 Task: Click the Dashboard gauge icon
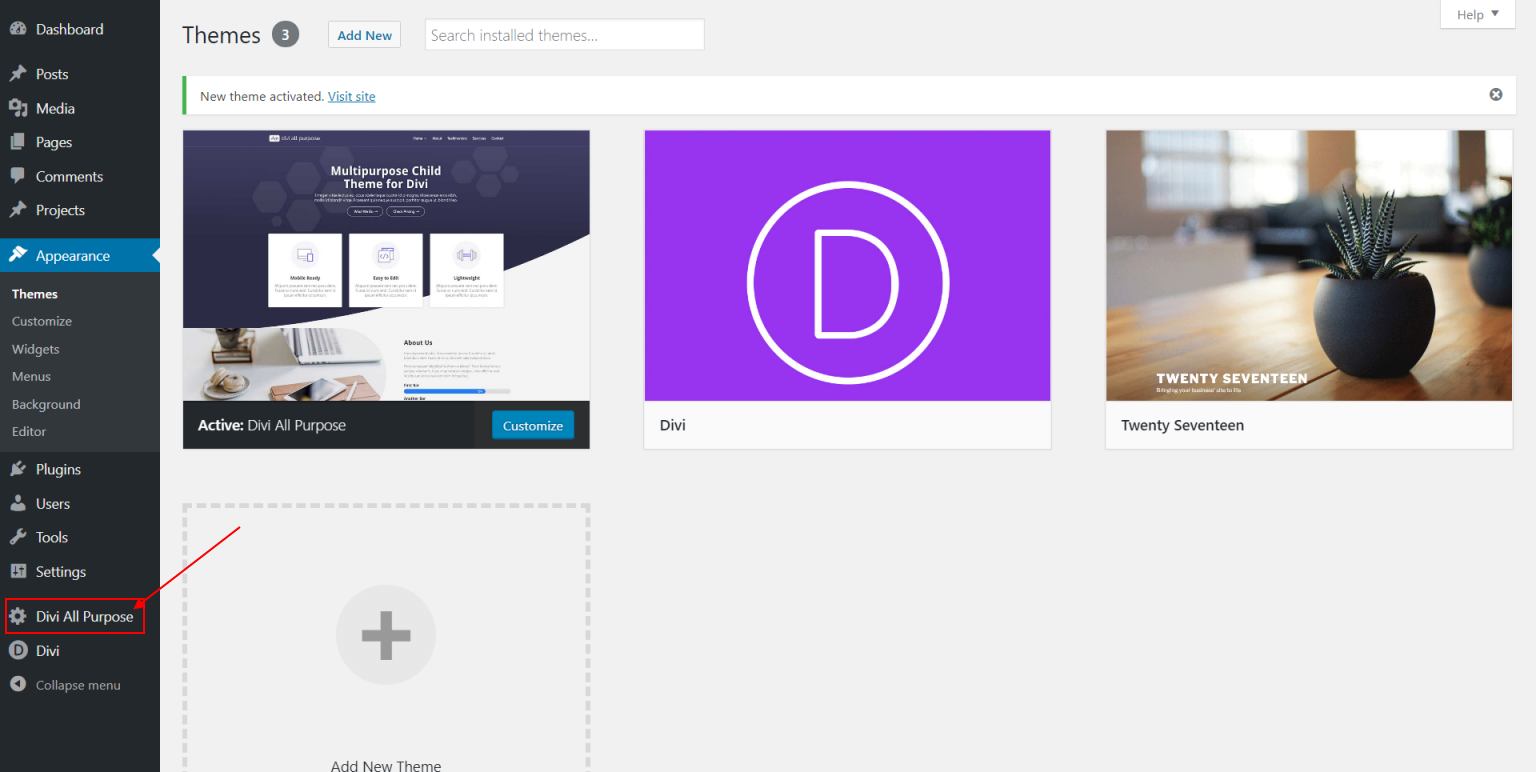18,29
